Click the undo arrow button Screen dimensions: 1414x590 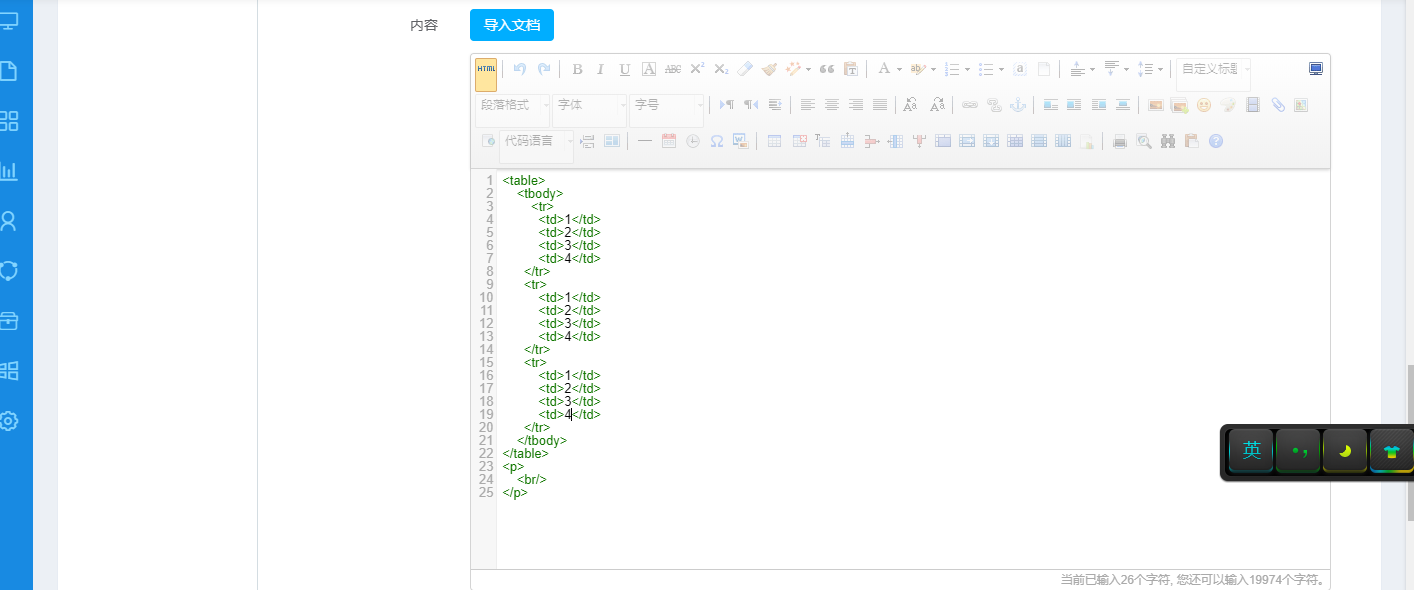[519, 69]
